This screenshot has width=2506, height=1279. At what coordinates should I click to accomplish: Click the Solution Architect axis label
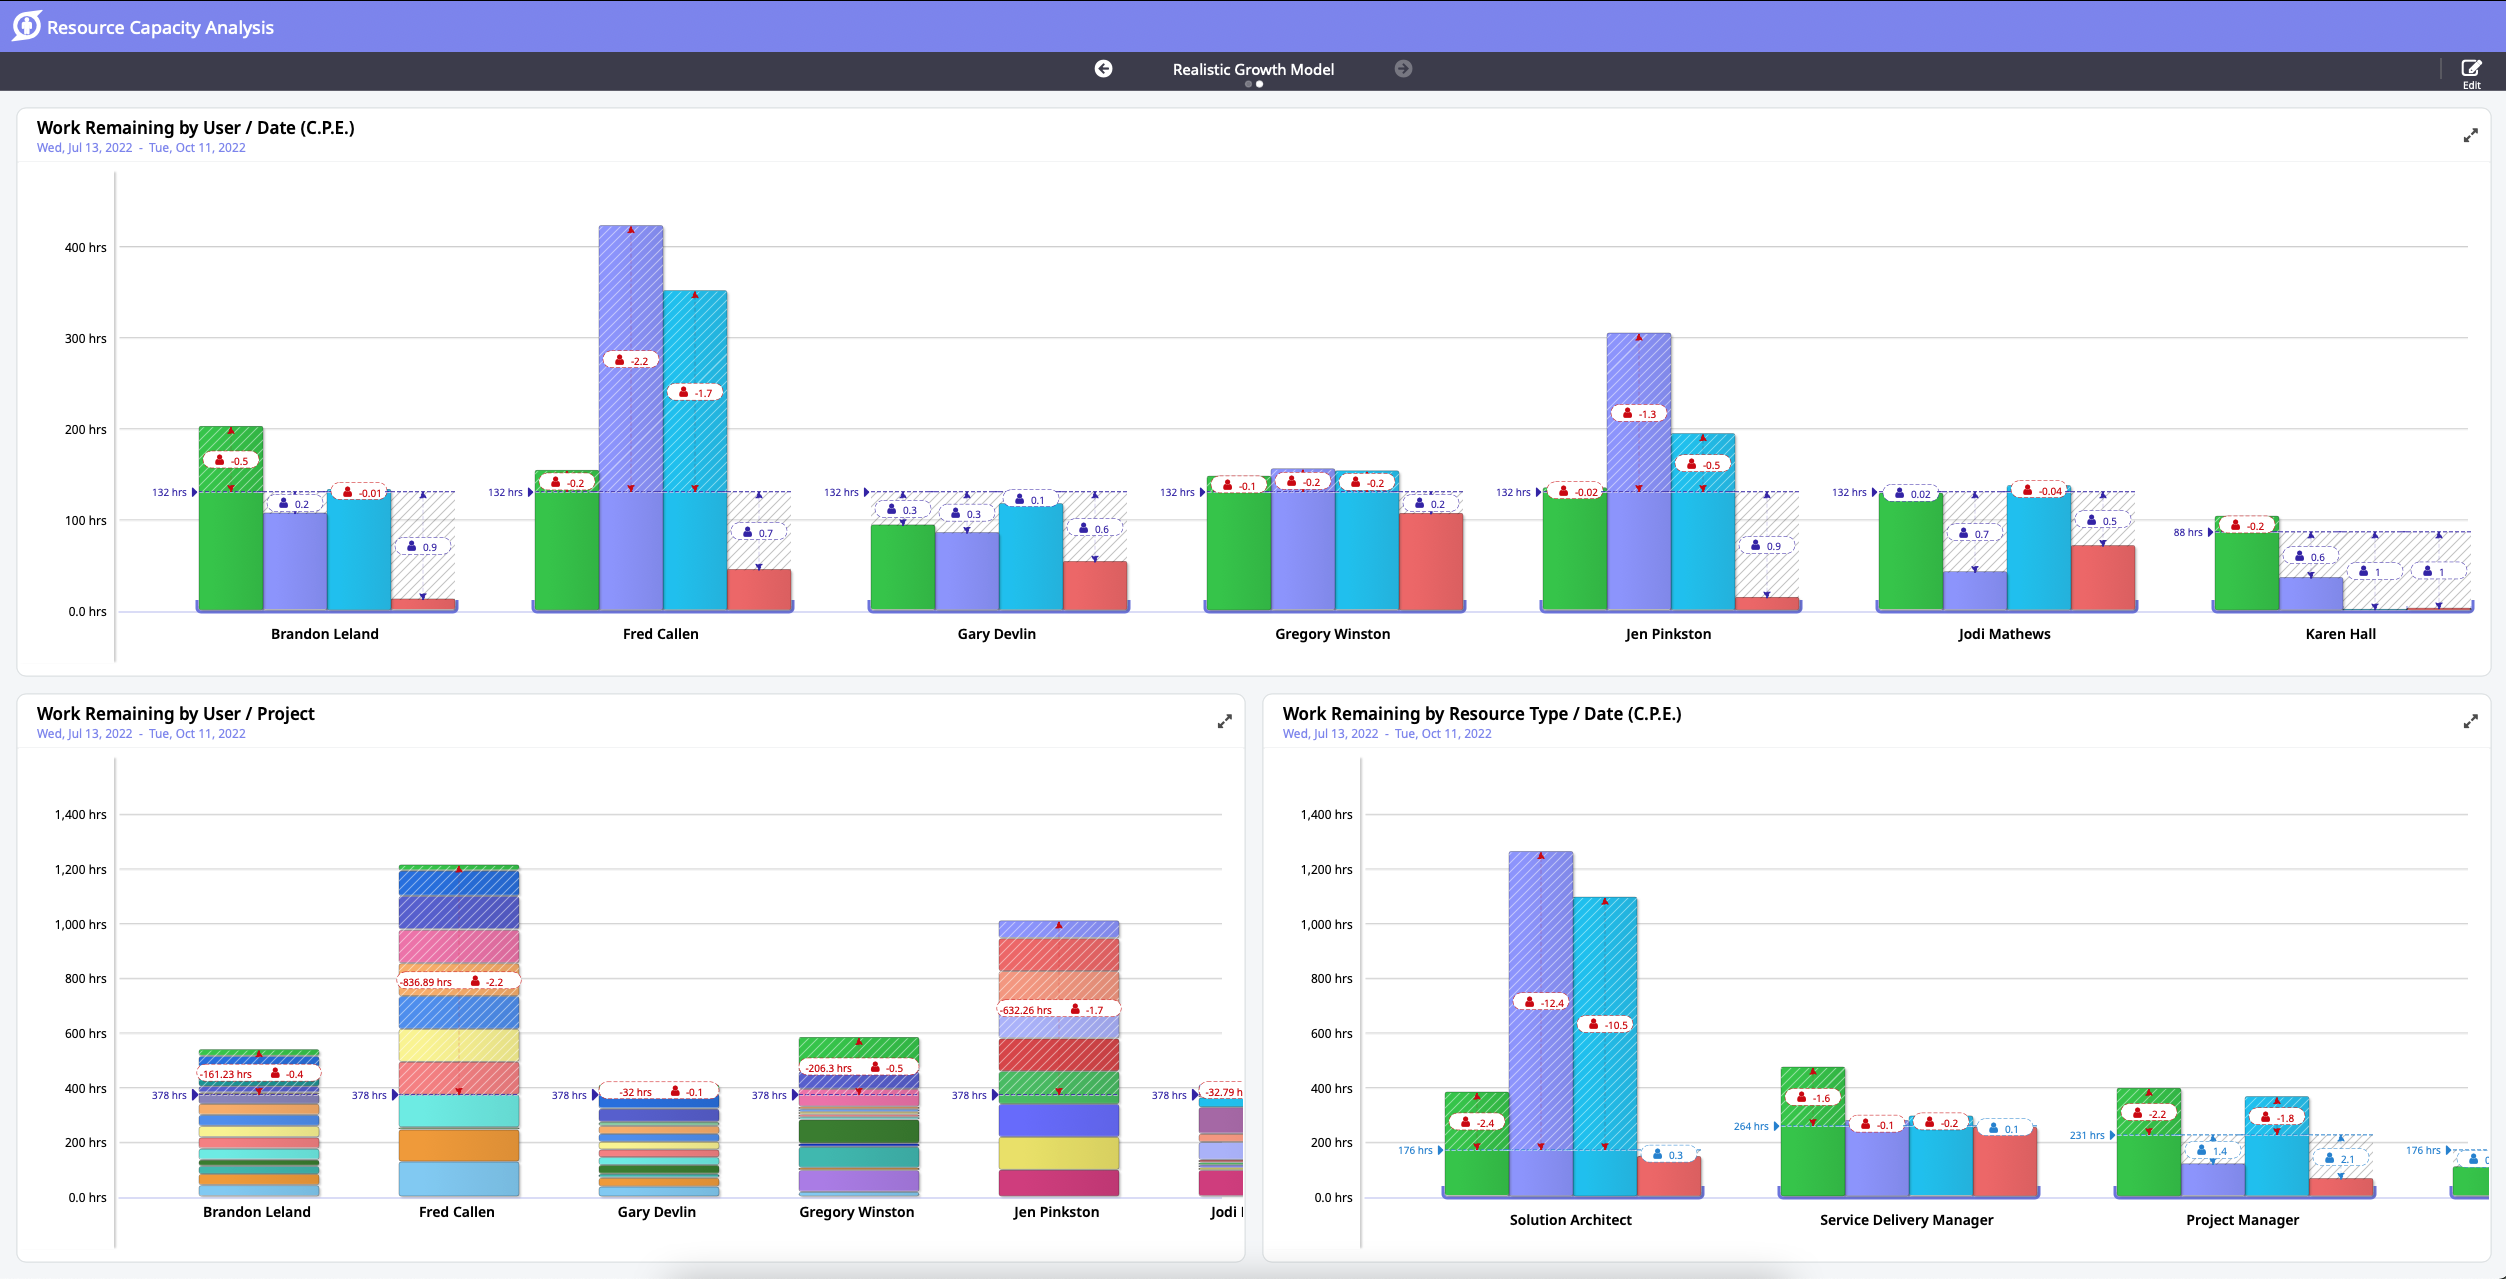(x=1570, y=1220)
